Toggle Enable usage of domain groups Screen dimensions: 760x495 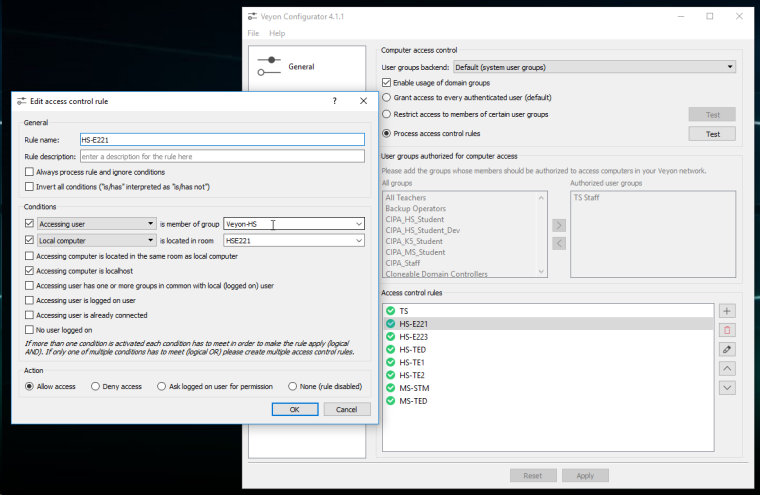point(386,83)
